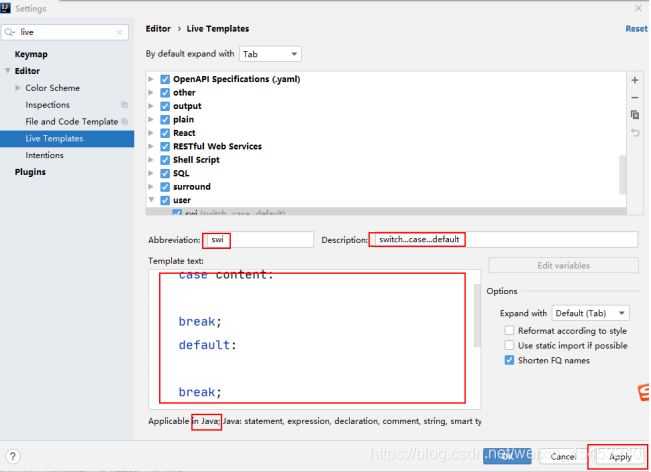Click the Editor breadcrumb
Screen dimensions: 651x472
[158, 29]
